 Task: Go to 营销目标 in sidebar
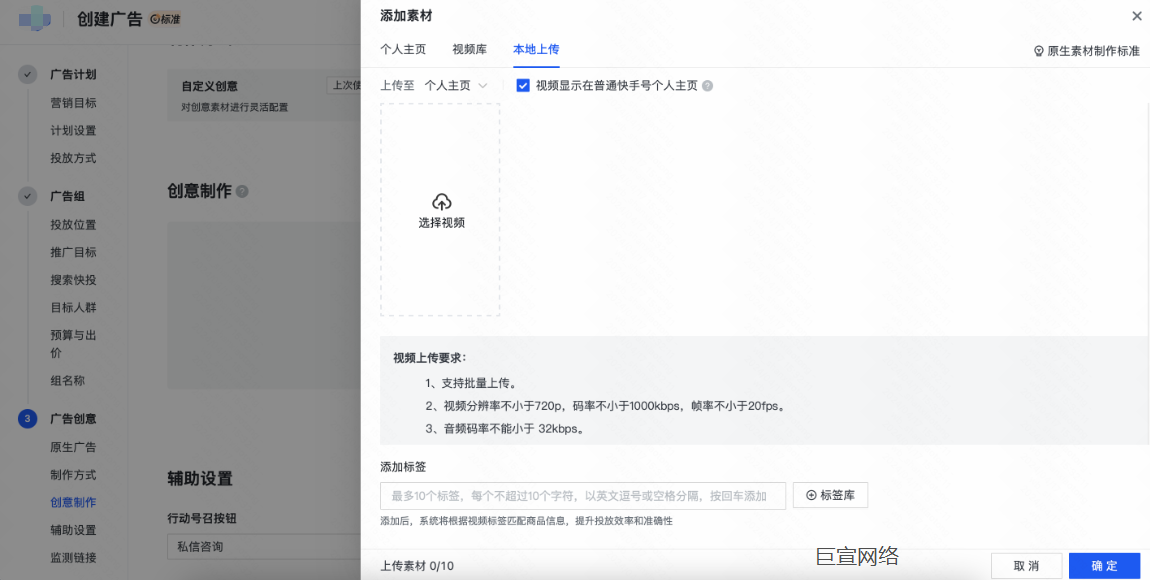point(73,103)
